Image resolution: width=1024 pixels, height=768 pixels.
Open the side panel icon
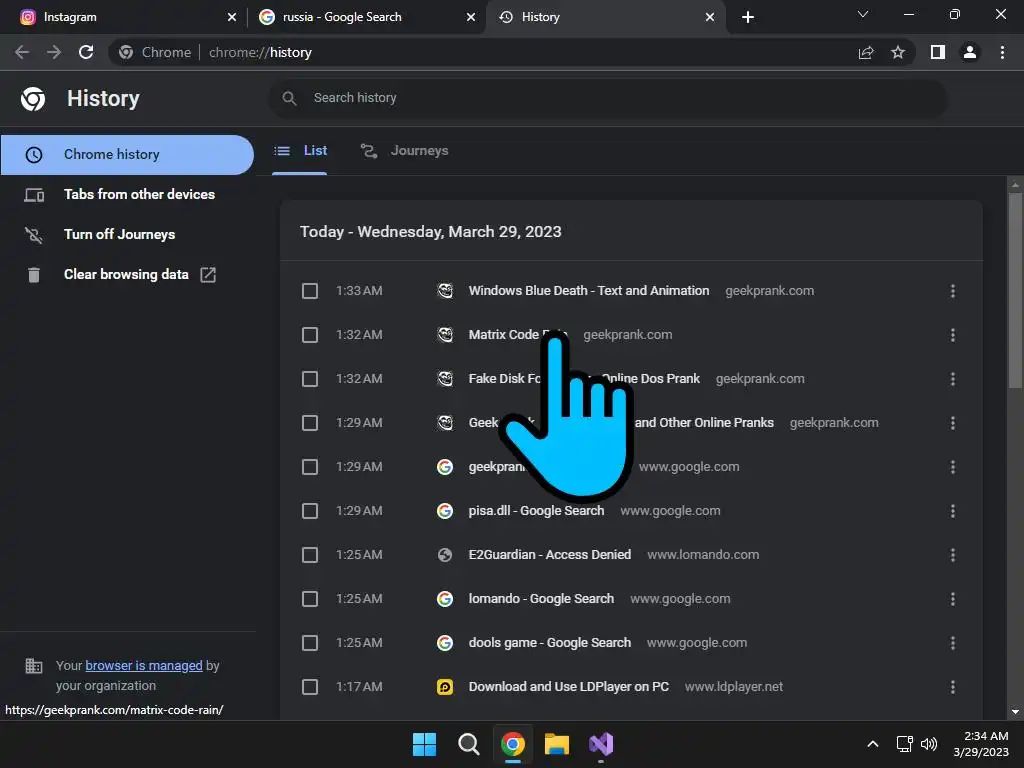(938, 52)
